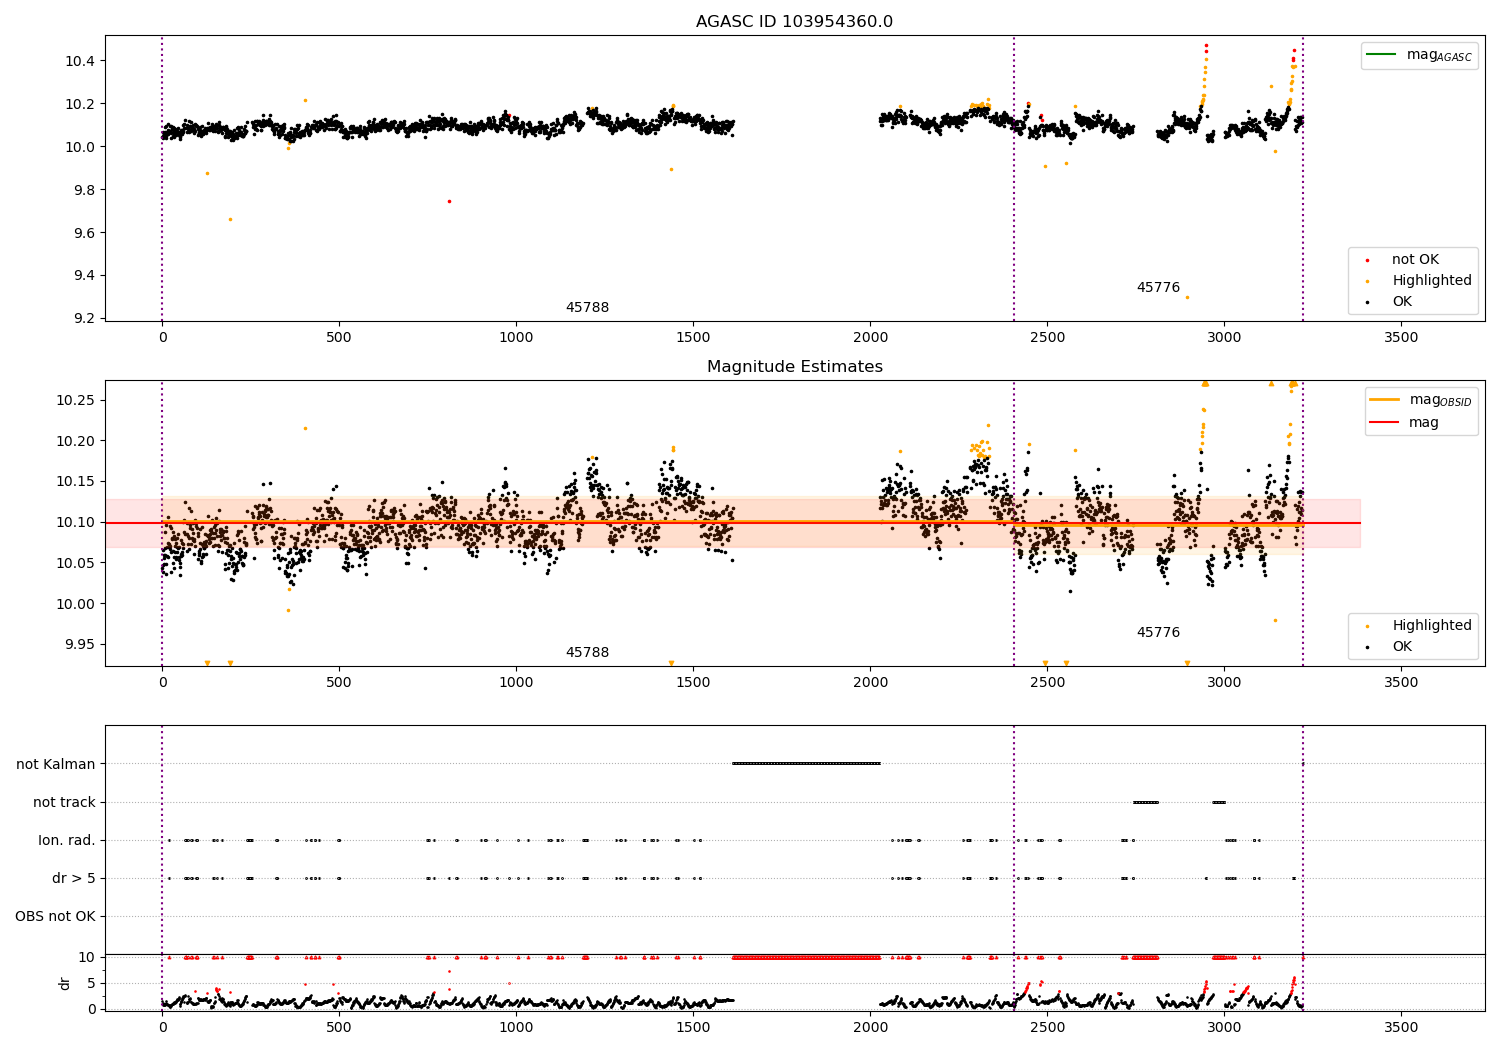
Task: Click the "dr > 5" row label
Action: pos(74,879)
